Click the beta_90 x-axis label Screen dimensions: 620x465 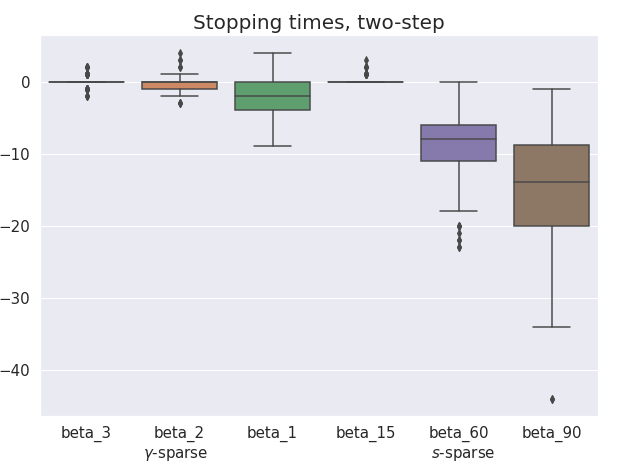tap(551, 433)
